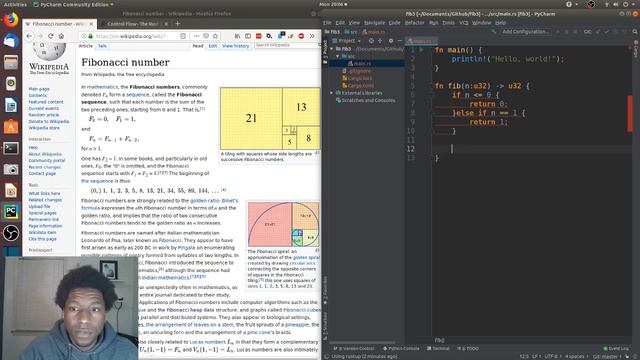Open Terminal tool window
This screenshot has width=640, height=360.
coord(438,349)
